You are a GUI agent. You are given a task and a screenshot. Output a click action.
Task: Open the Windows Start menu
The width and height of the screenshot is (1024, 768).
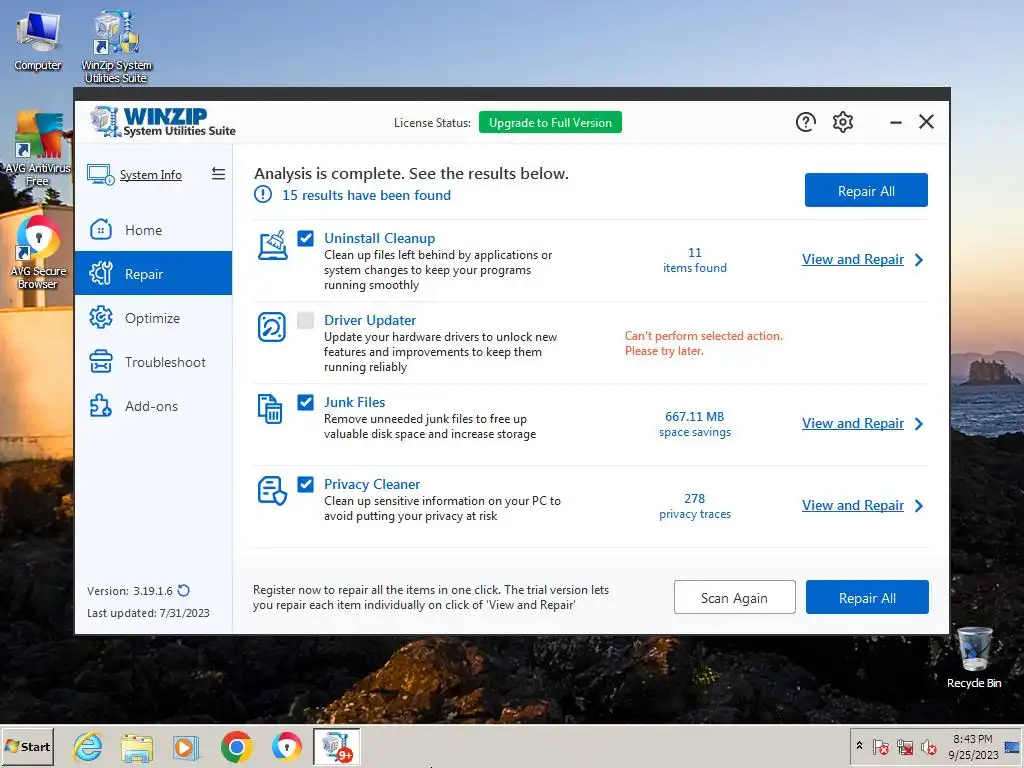click(x=27, y=746)
